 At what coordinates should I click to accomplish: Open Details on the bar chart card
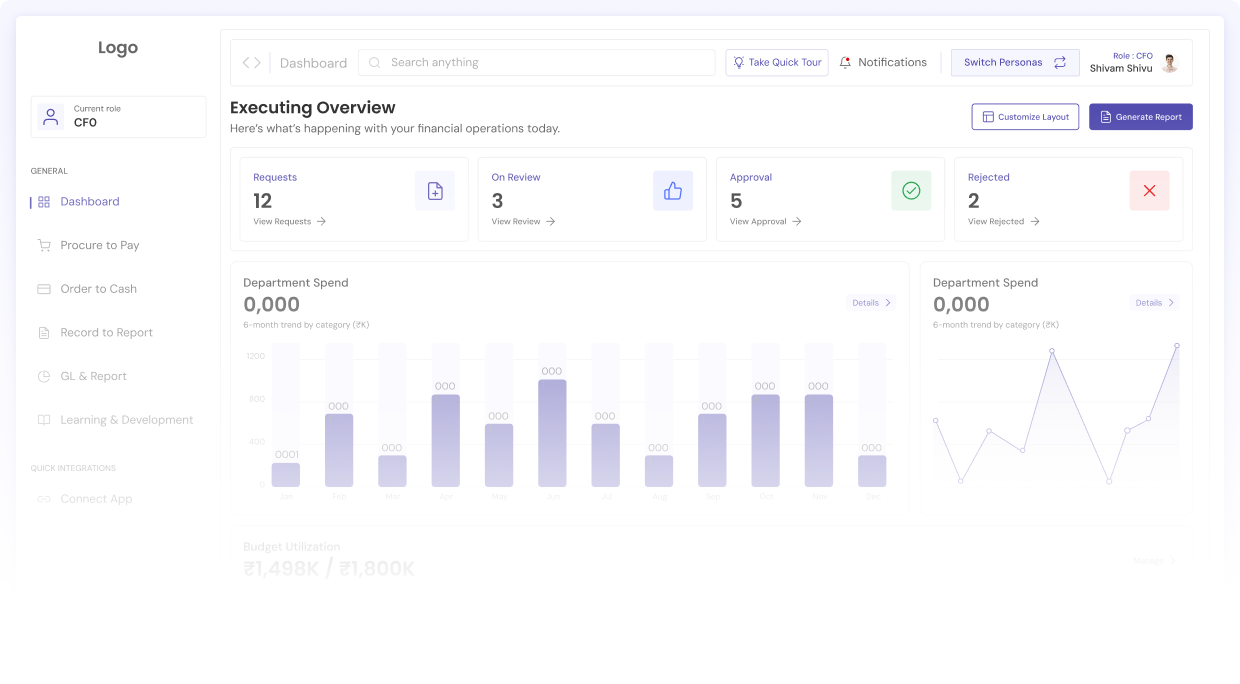coord(871,302)
